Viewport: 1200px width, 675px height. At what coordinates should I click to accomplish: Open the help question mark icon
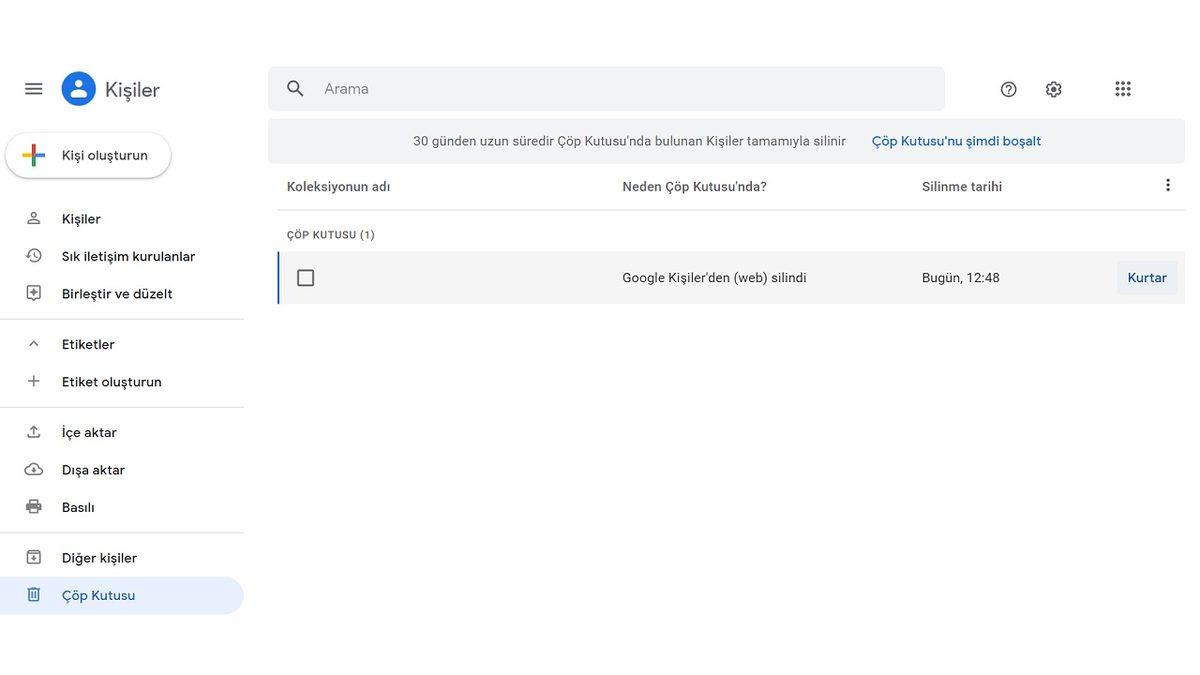pos(1008,89)
